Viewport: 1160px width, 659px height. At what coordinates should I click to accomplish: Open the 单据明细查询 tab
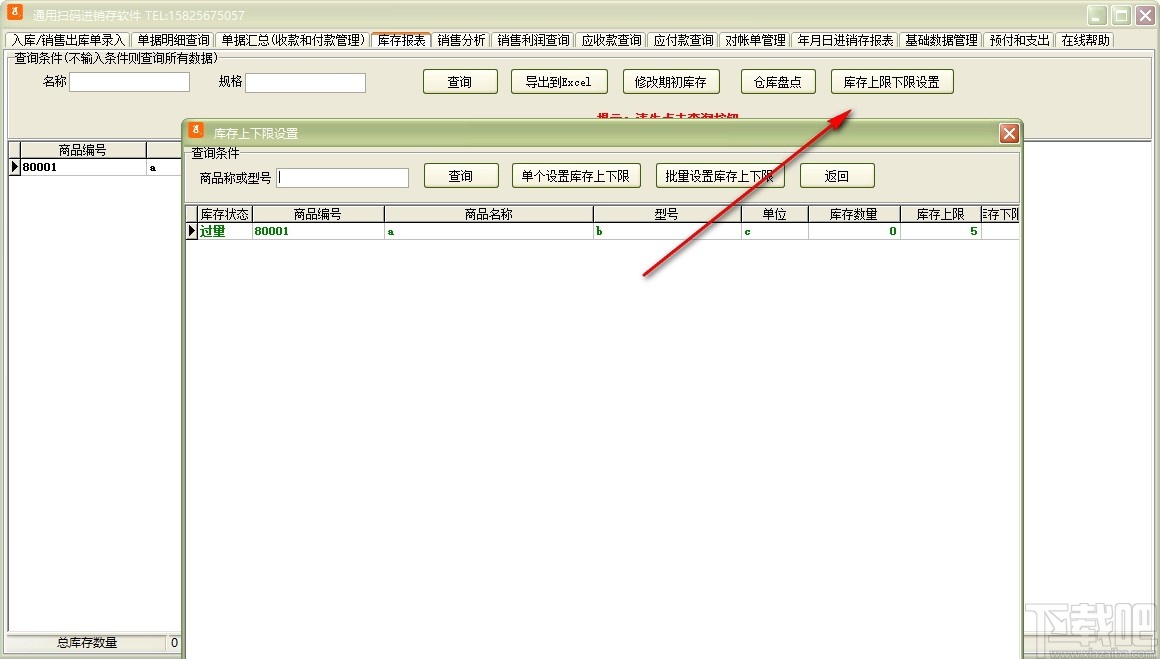tap(170, 41)
